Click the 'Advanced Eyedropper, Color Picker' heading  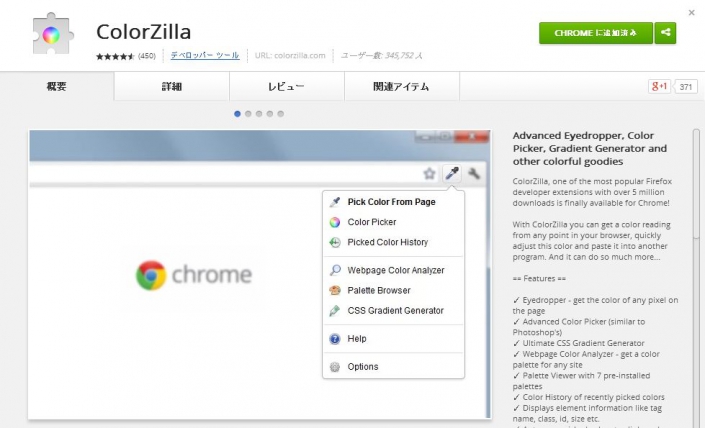(x=590, y=148)
